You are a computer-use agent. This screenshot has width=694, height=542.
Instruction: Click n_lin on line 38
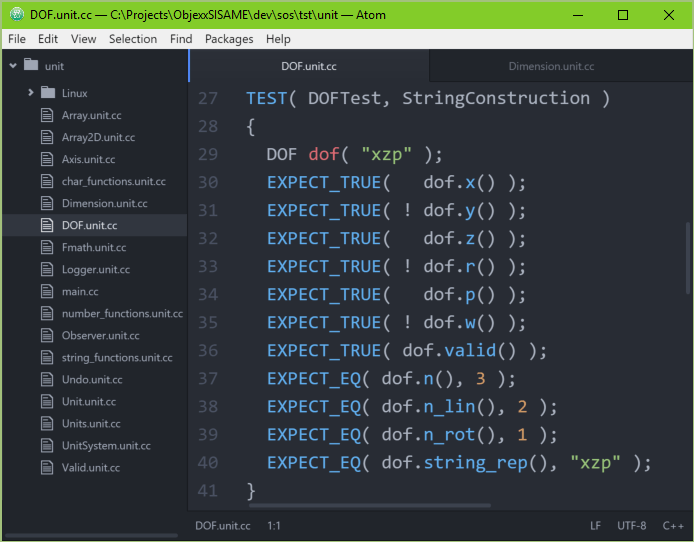449,407
